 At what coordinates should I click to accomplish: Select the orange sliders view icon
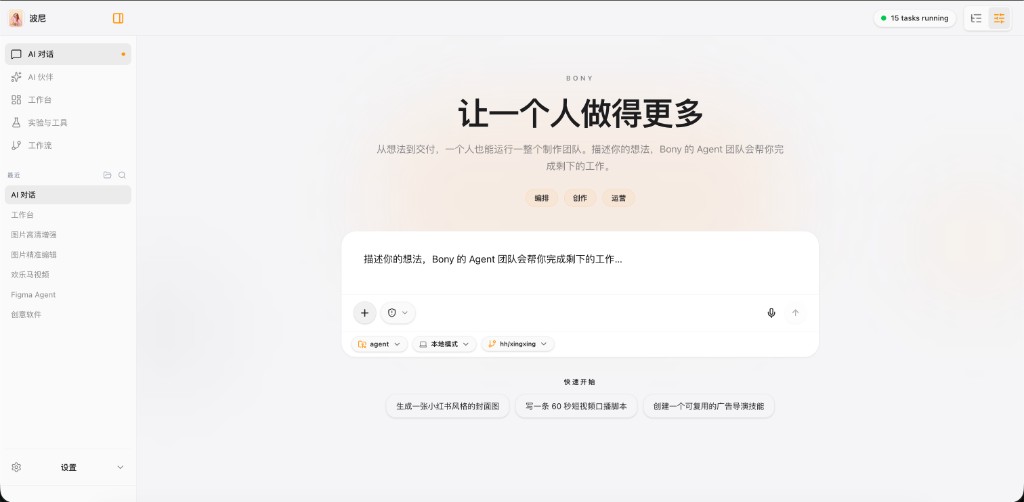pyautogui.click(x=999, y=18)
